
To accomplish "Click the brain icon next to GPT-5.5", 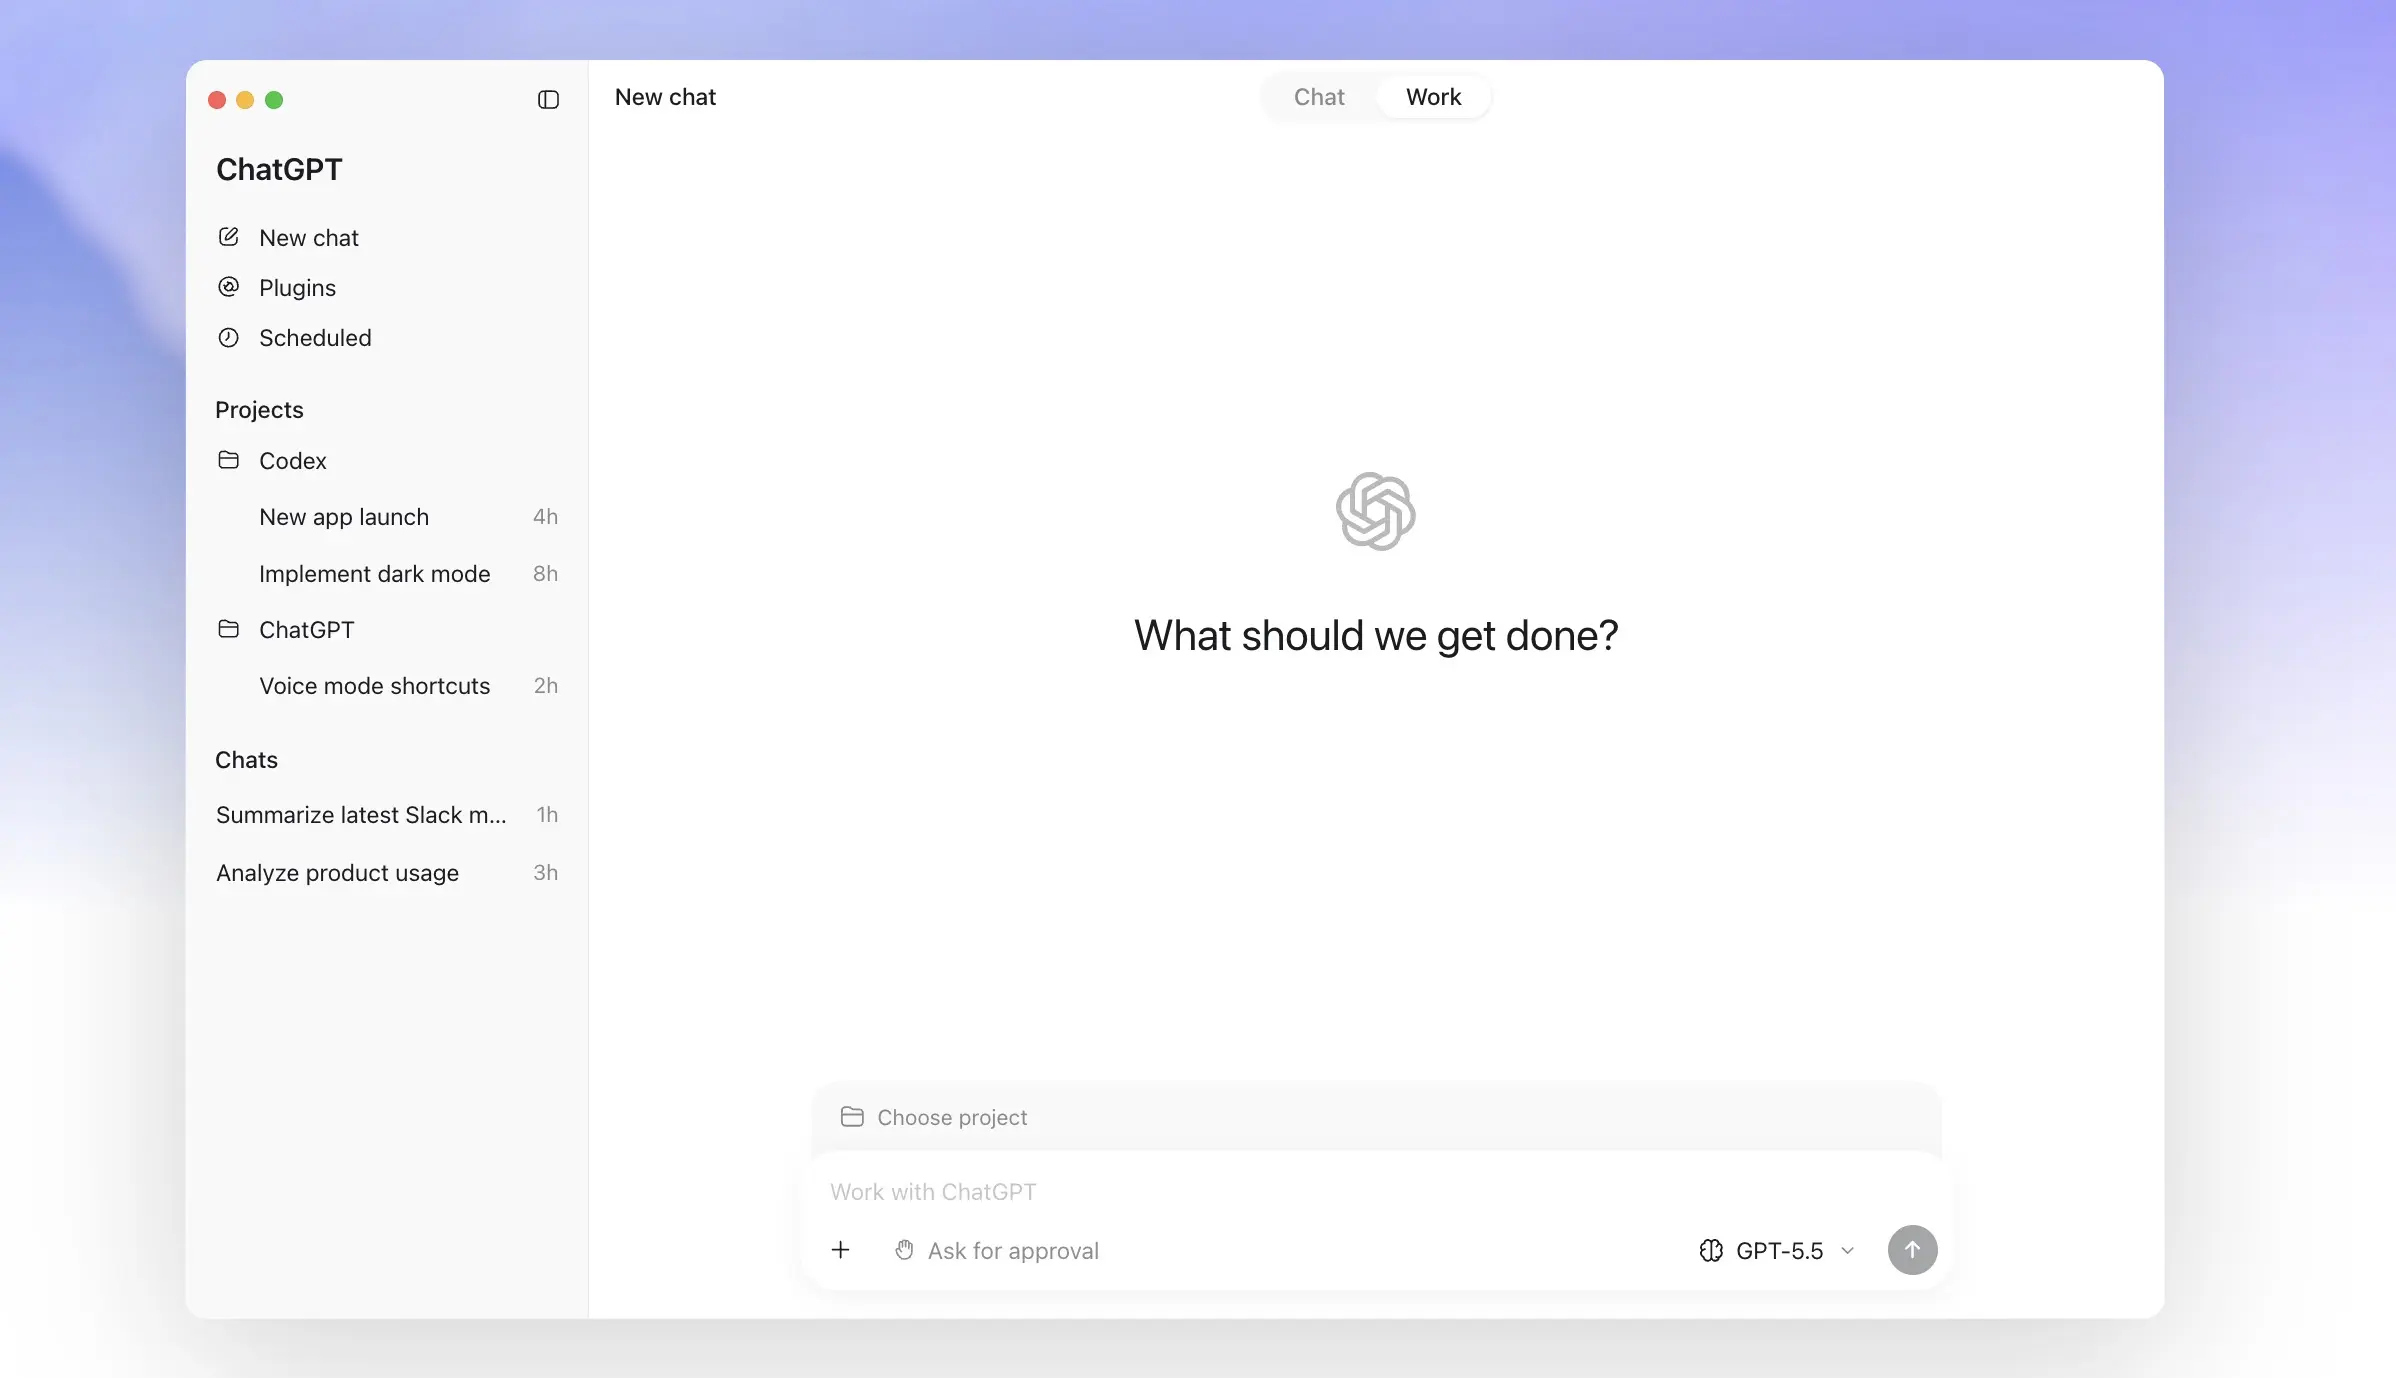I will 1710,1250.
